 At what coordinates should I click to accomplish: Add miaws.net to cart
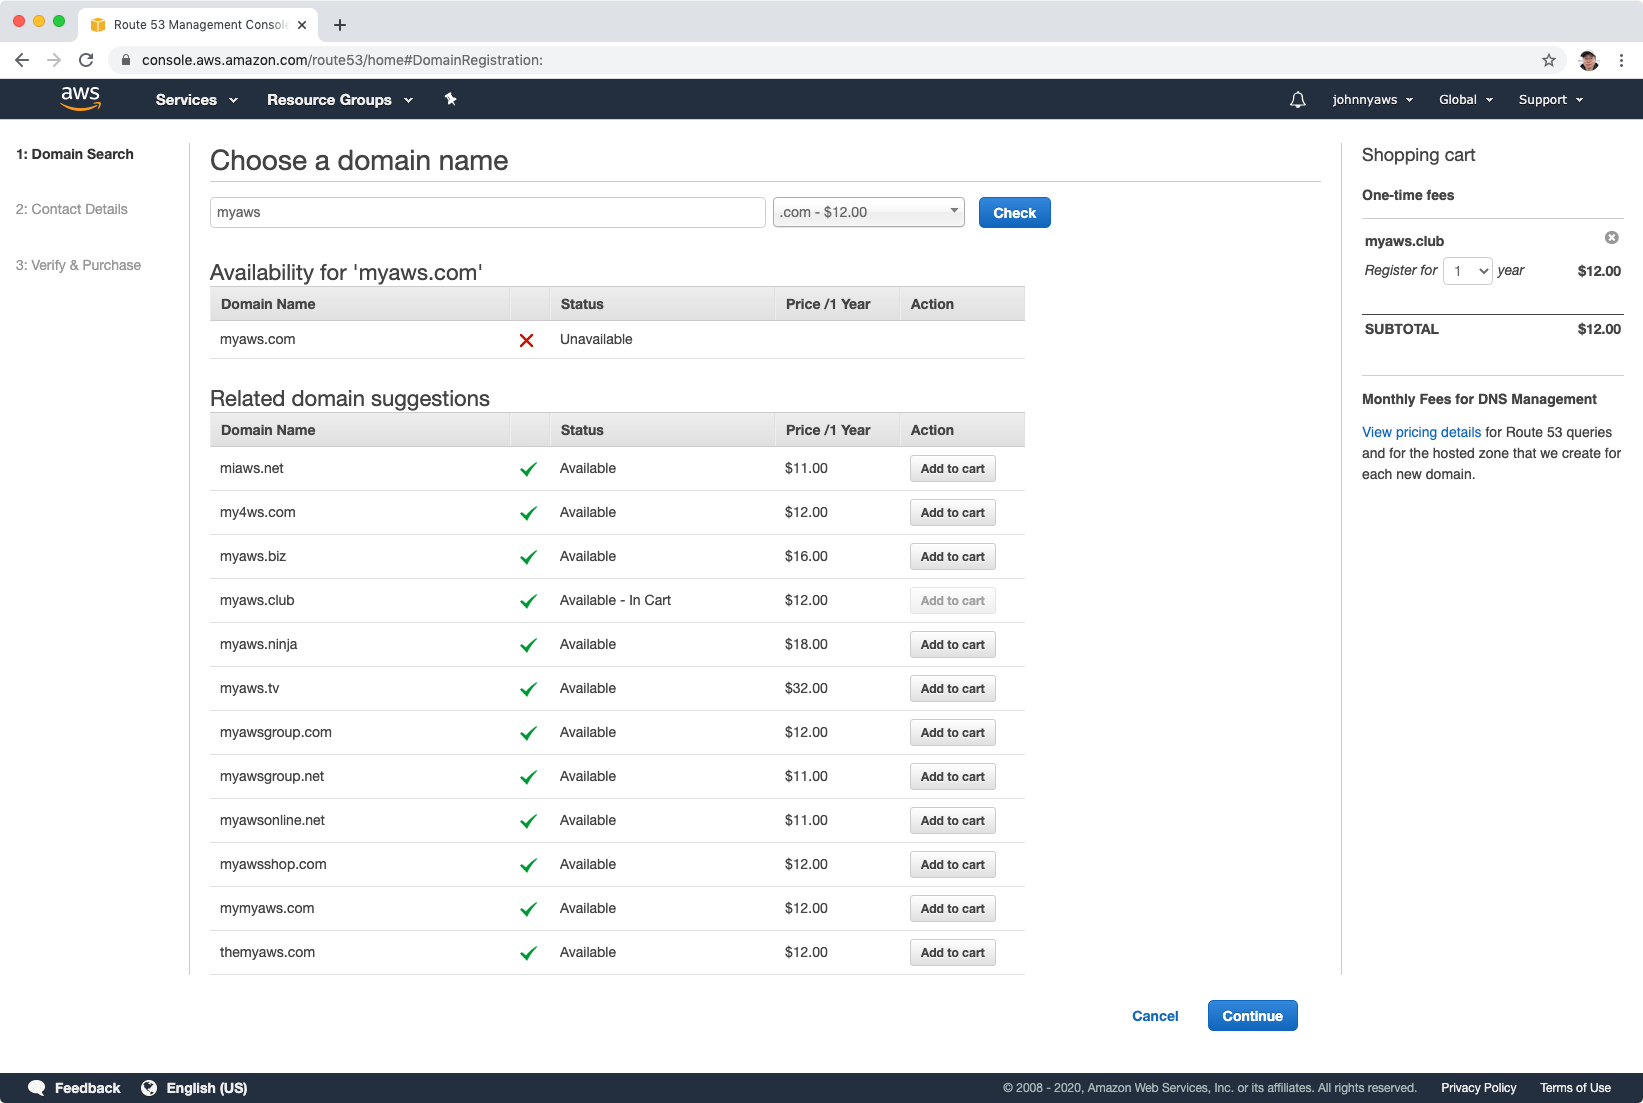953,469
